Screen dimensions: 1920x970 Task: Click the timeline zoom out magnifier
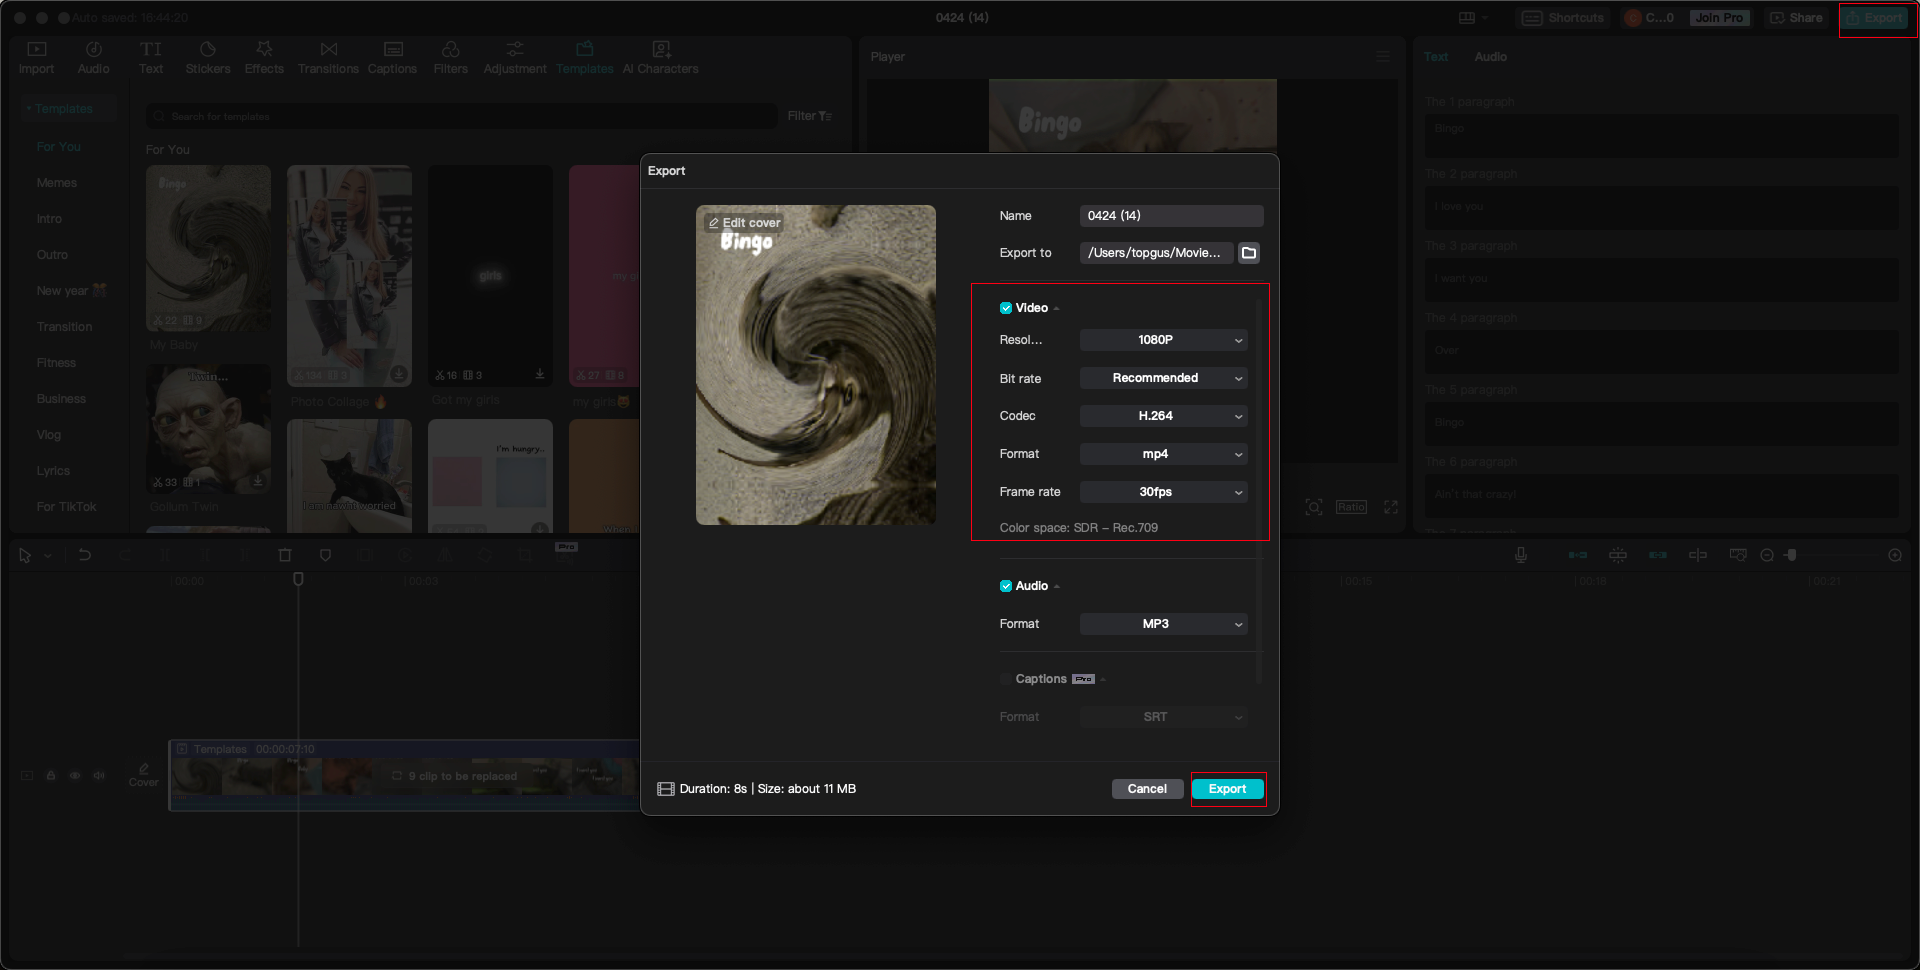(x=1767, y=555)
